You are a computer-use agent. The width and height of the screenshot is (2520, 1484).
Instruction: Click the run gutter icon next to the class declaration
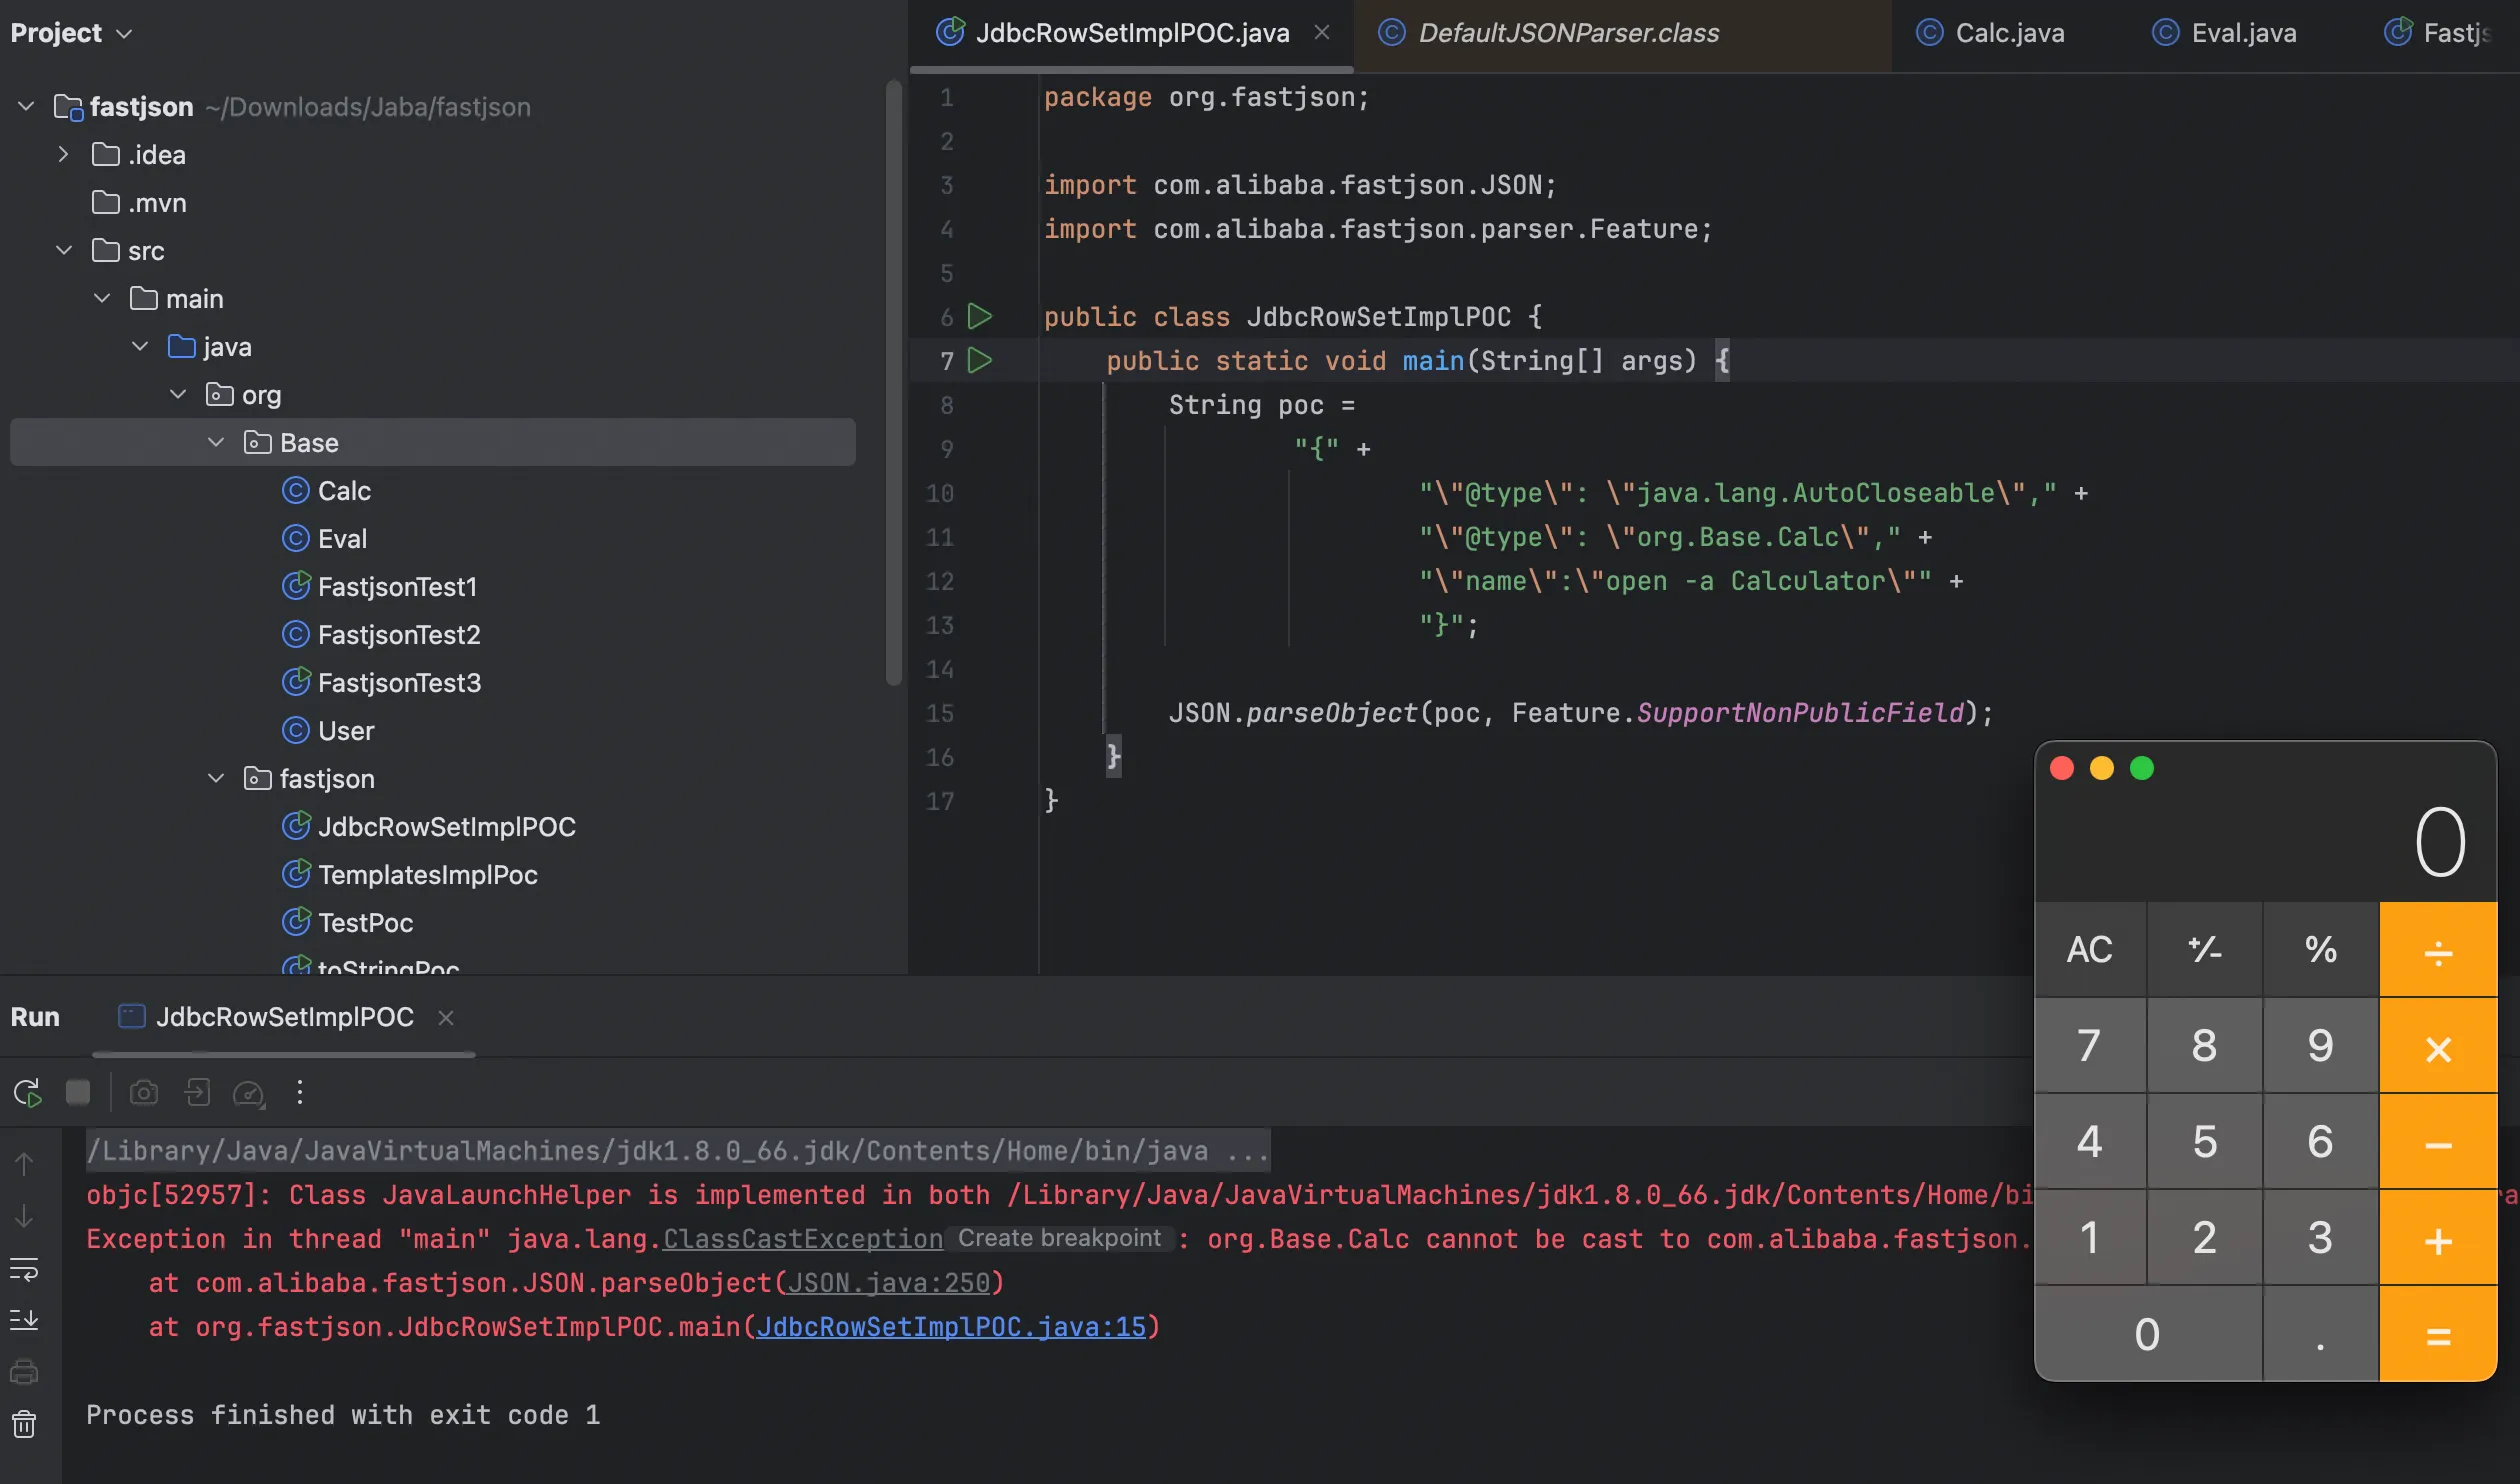pos(980,316)
